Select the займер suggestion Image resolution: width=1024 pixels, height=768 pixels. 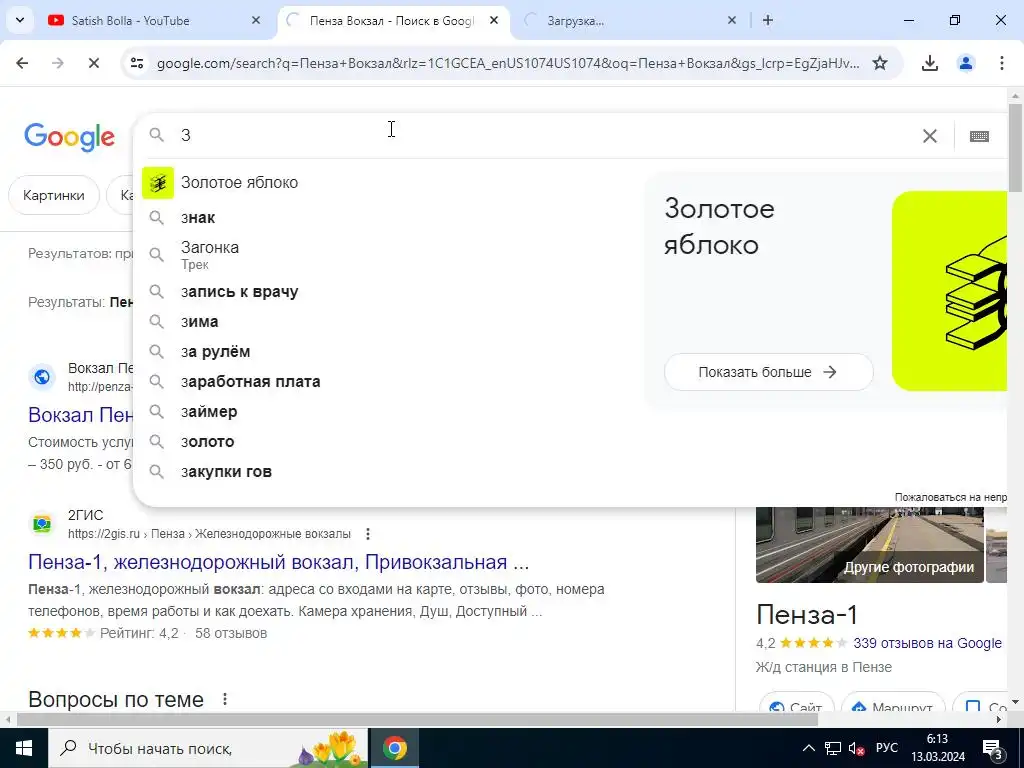click(392, 412)
